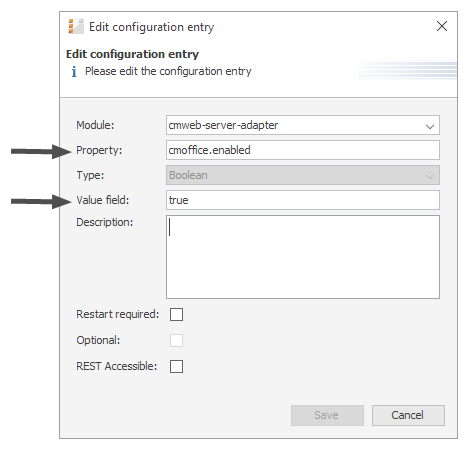Cancel the configuration entry edit
Screen dimensions: 471x453
408,415
